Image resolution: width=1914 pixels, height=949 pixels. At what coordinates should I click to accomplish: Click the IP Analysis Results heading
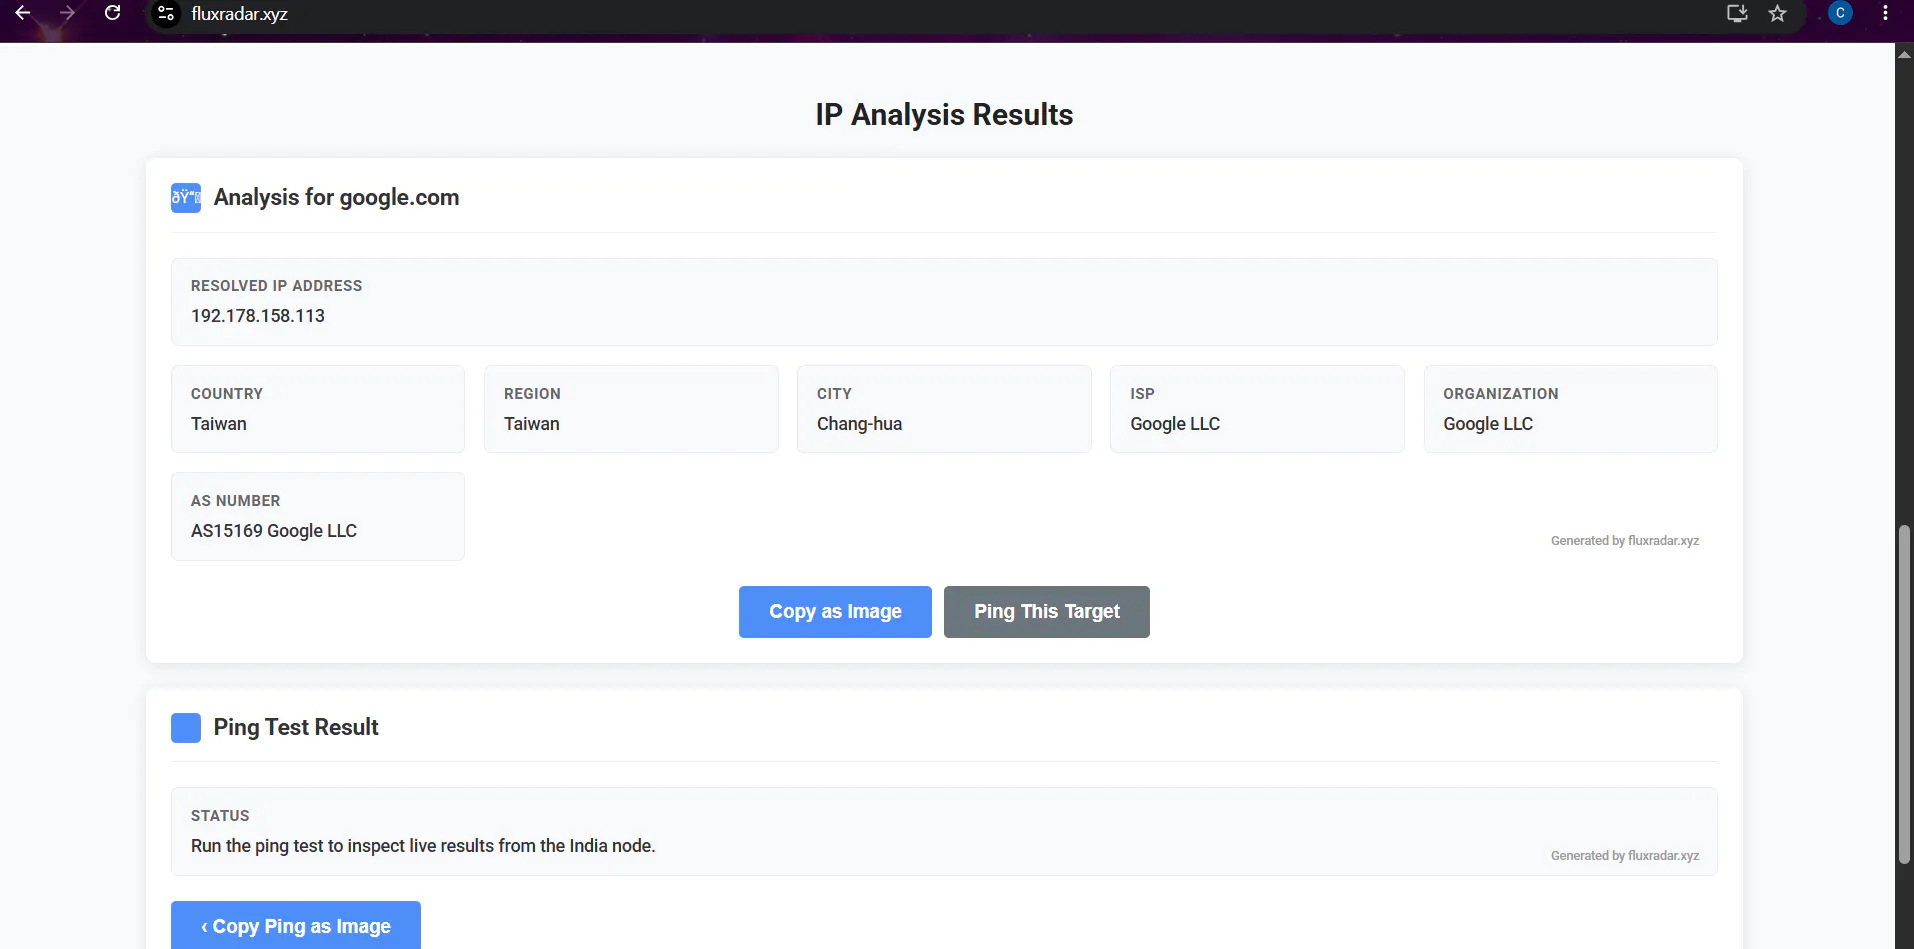pos(944,115)
